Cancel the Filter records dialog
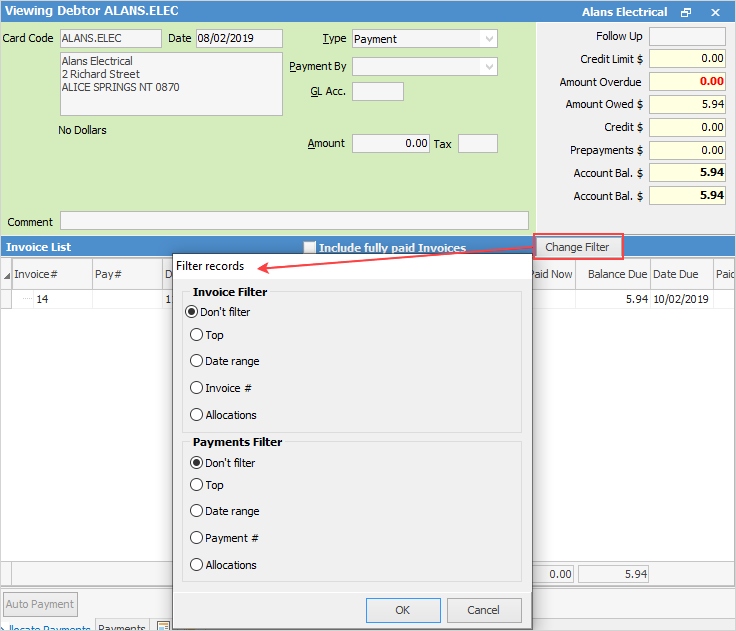736x631 pixels. pyautogui.click(x=484, y=610)
